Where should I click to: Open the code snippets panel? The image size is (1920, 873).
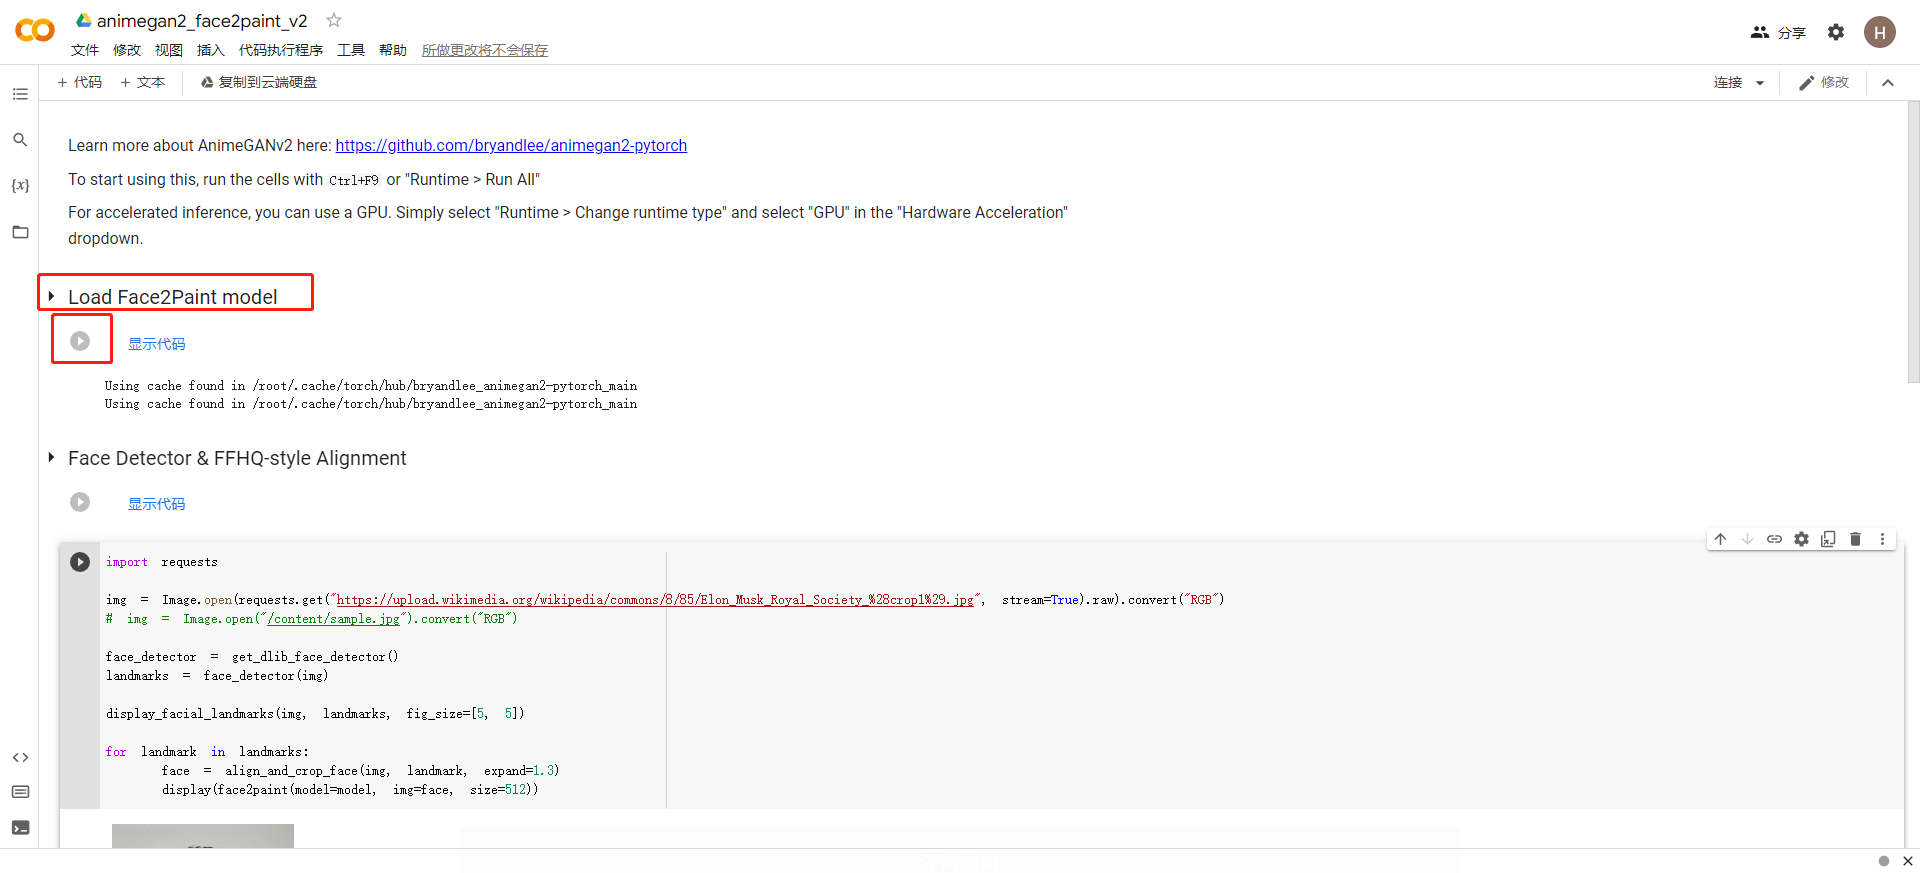[x=20, y=758]
